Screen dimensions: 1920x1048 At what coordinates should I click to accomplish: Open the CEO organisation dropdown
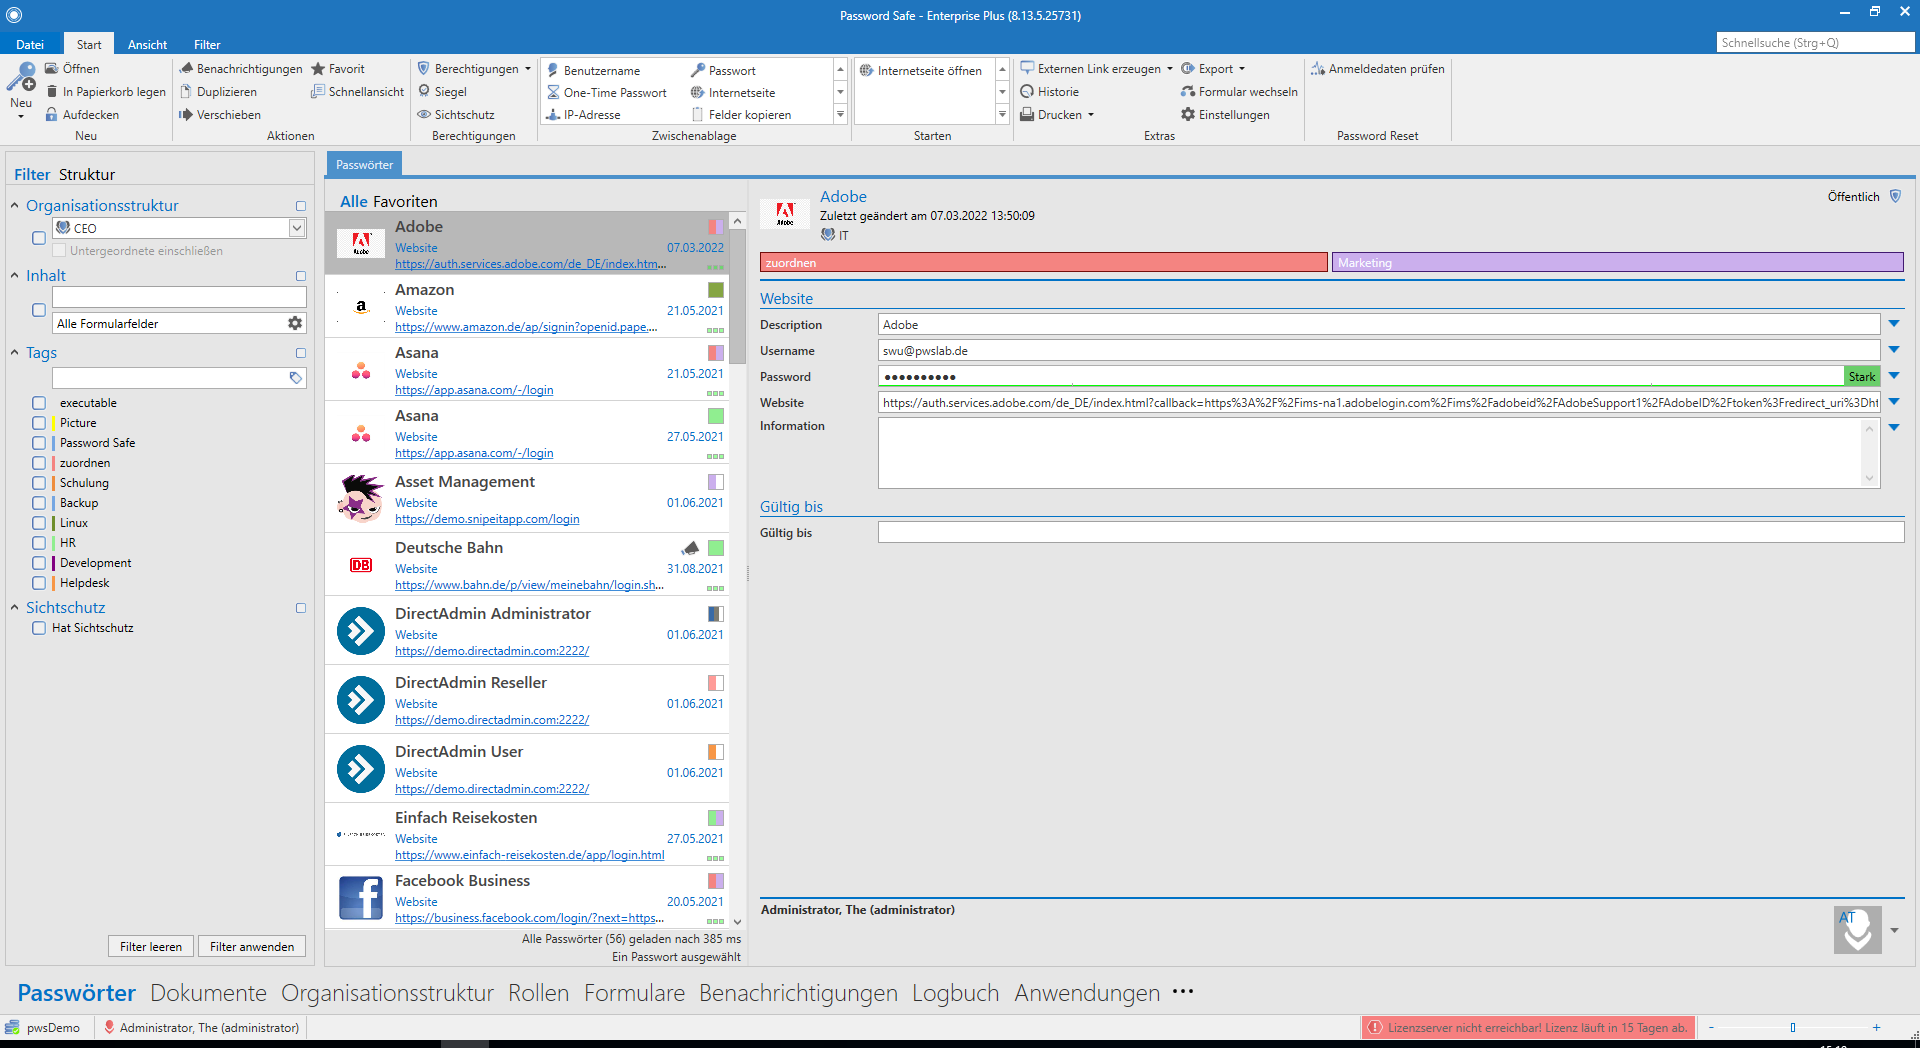pos(297,228)
